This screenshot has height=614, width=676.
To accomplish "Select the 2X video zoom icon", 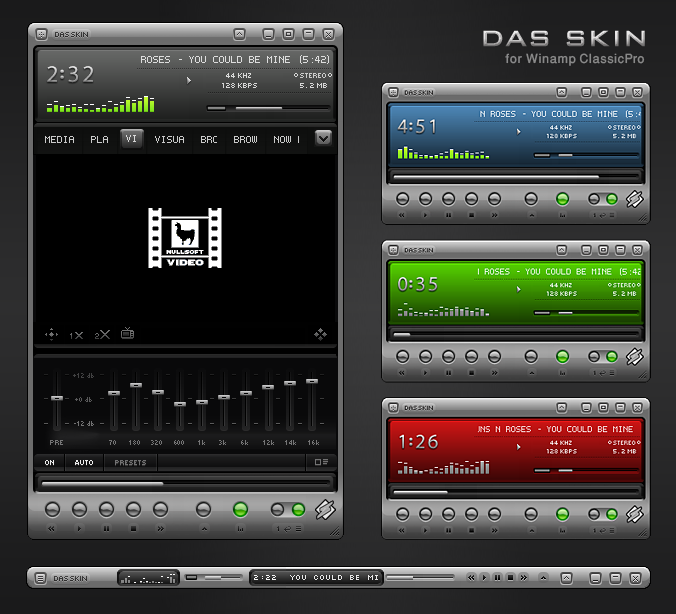I will (102, 335).
